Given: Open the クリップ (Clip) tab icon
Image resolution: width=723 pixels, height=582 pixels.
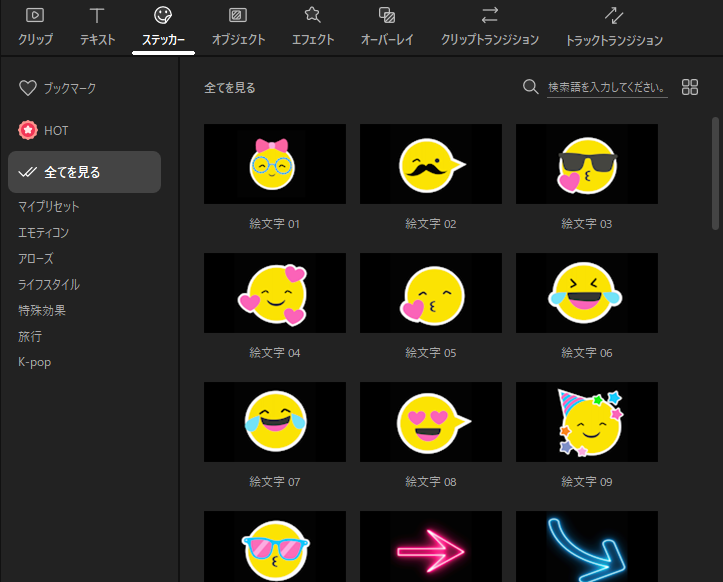Looking at the screenshot, I should (x=35, y=16).
